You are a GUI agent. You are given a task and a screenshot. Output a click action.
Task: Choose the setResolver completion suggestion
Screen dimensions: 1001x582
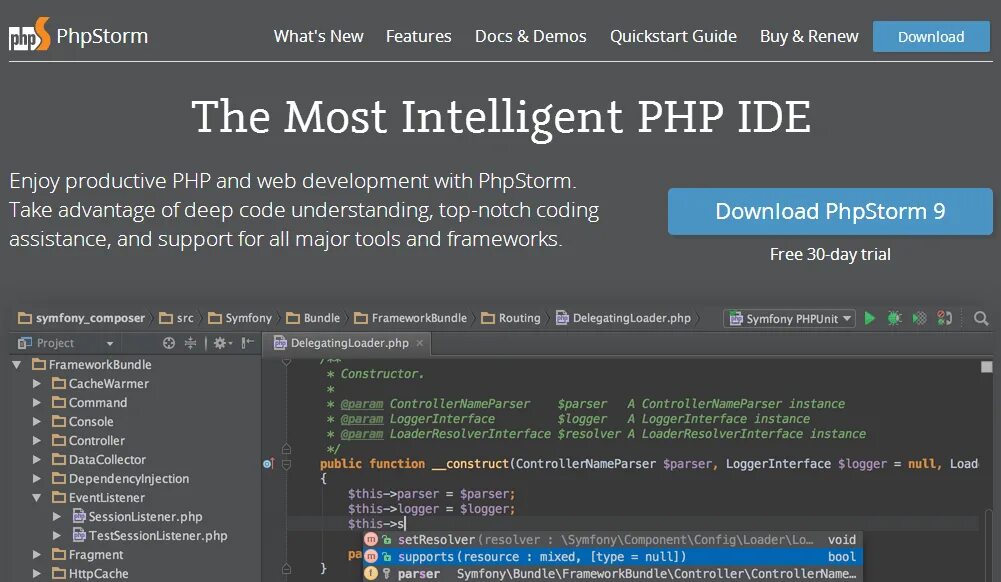click(613, 540)
